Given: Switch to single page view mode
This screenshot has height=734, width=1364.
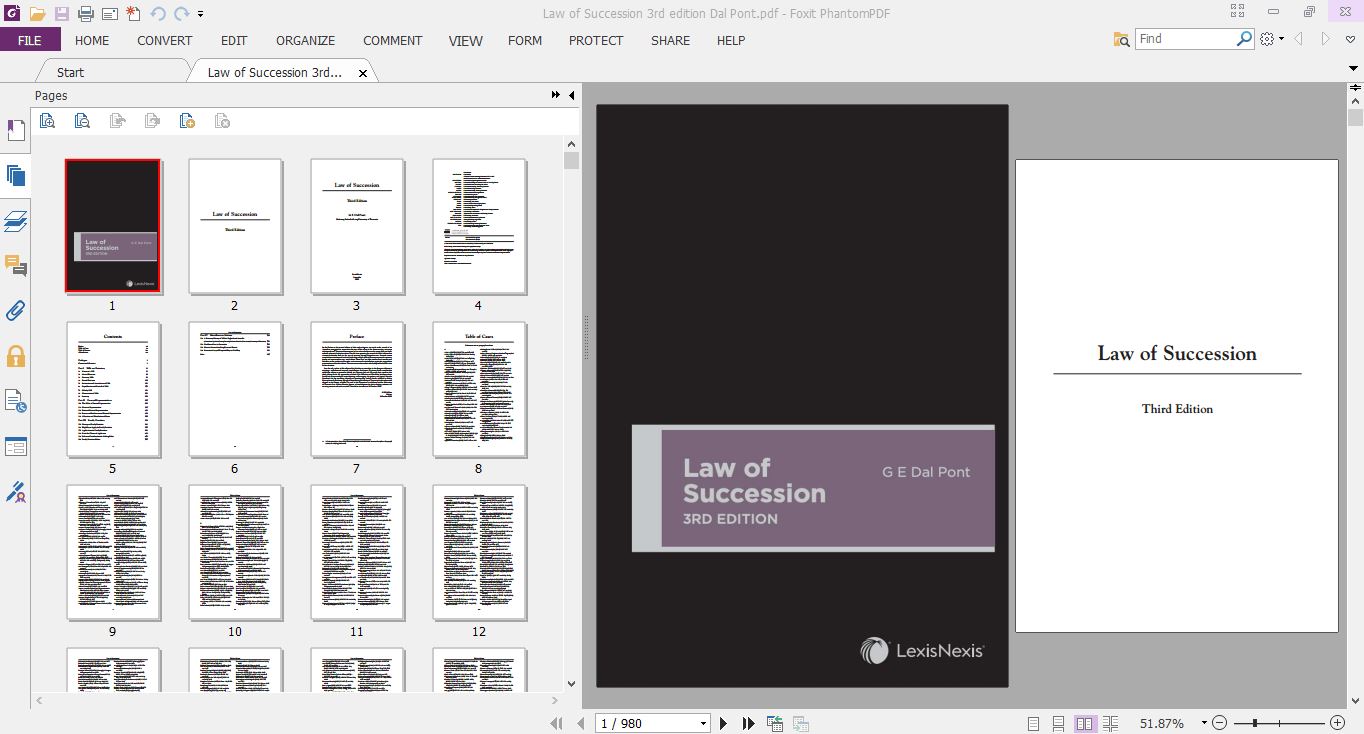Looking at the screenshot, I should pyautogui.click(x=1033, y=723).
